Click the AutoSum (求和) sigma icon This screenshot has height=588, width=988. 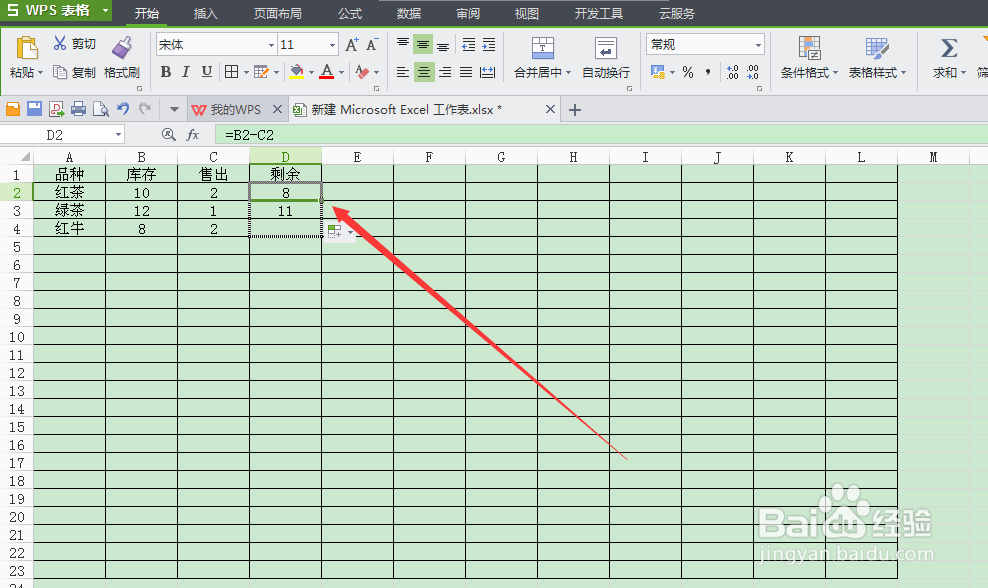point(949,48)
